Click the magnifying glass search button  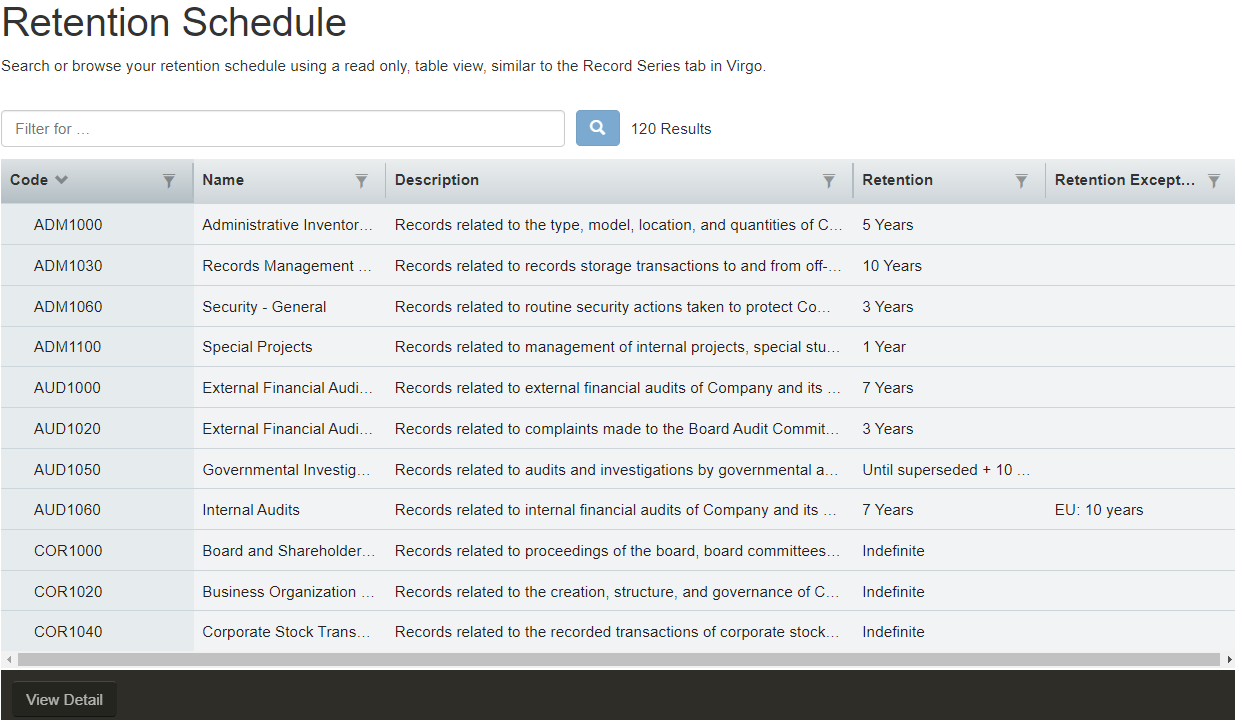(597, 128)
